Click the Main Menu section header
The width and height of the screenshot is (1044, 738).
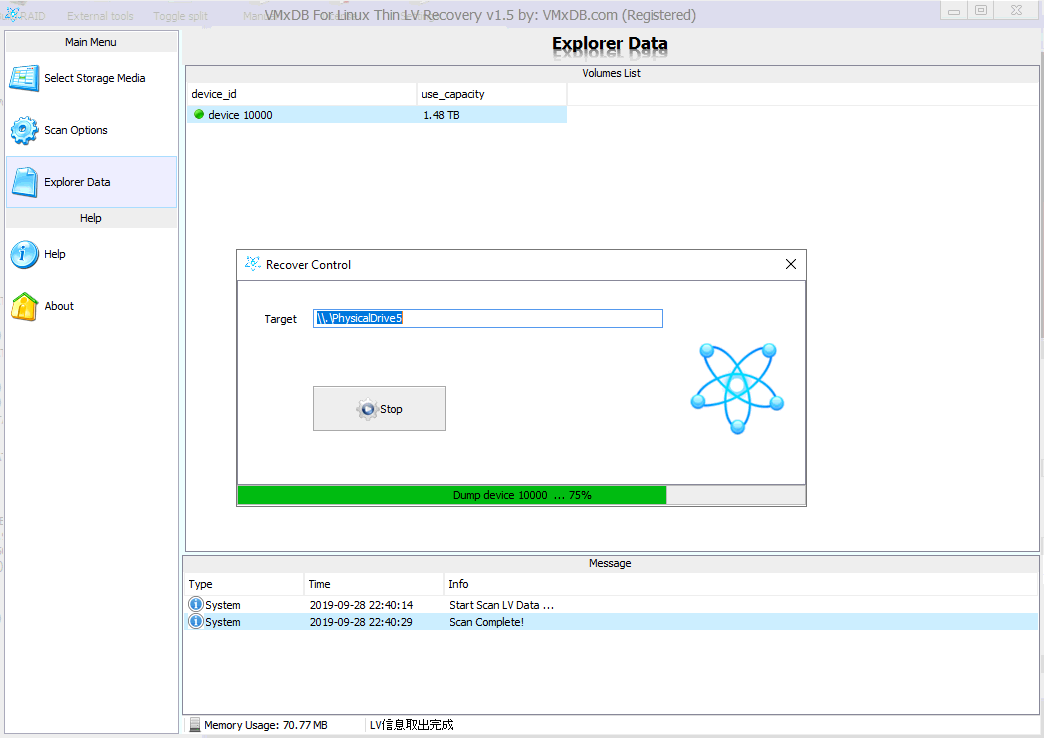[x=91, y=42]
